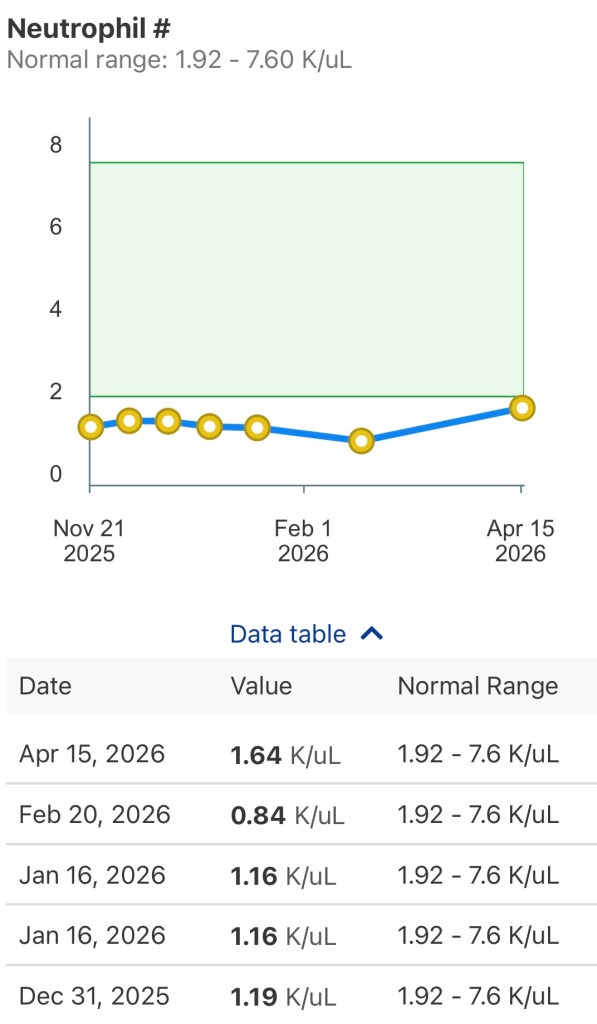Click the Normal Range column header
This screenshot has width=597, height=1024.
tap(477, 686)
